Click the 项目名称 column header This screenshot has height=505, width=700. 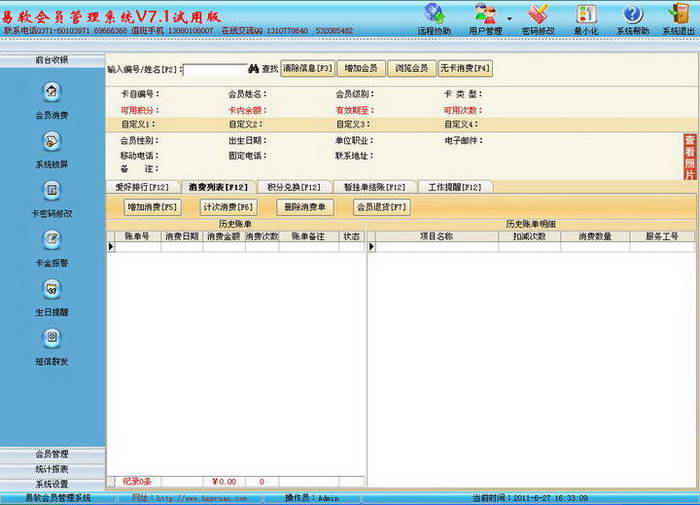(x=437, y=236)
